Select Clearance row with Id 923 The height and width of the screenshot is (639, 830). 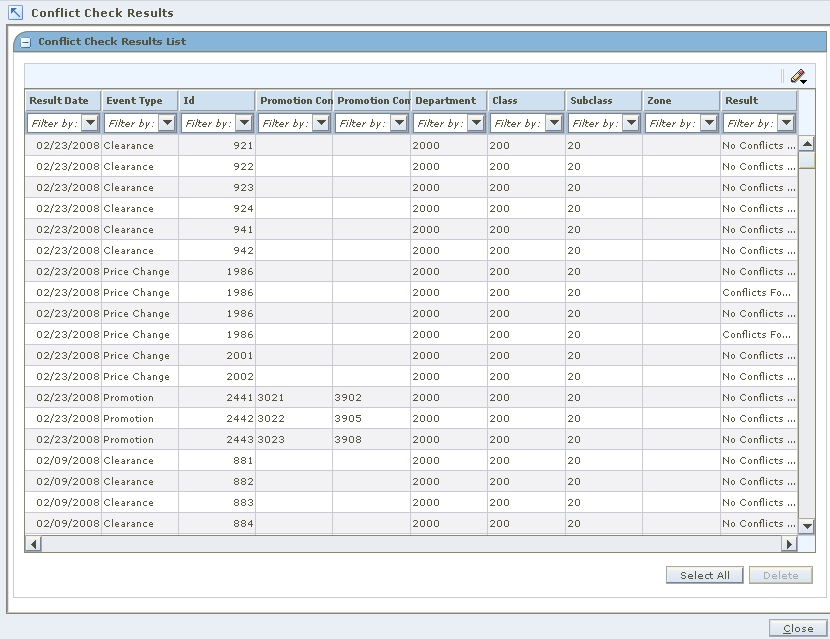point(411,187)
